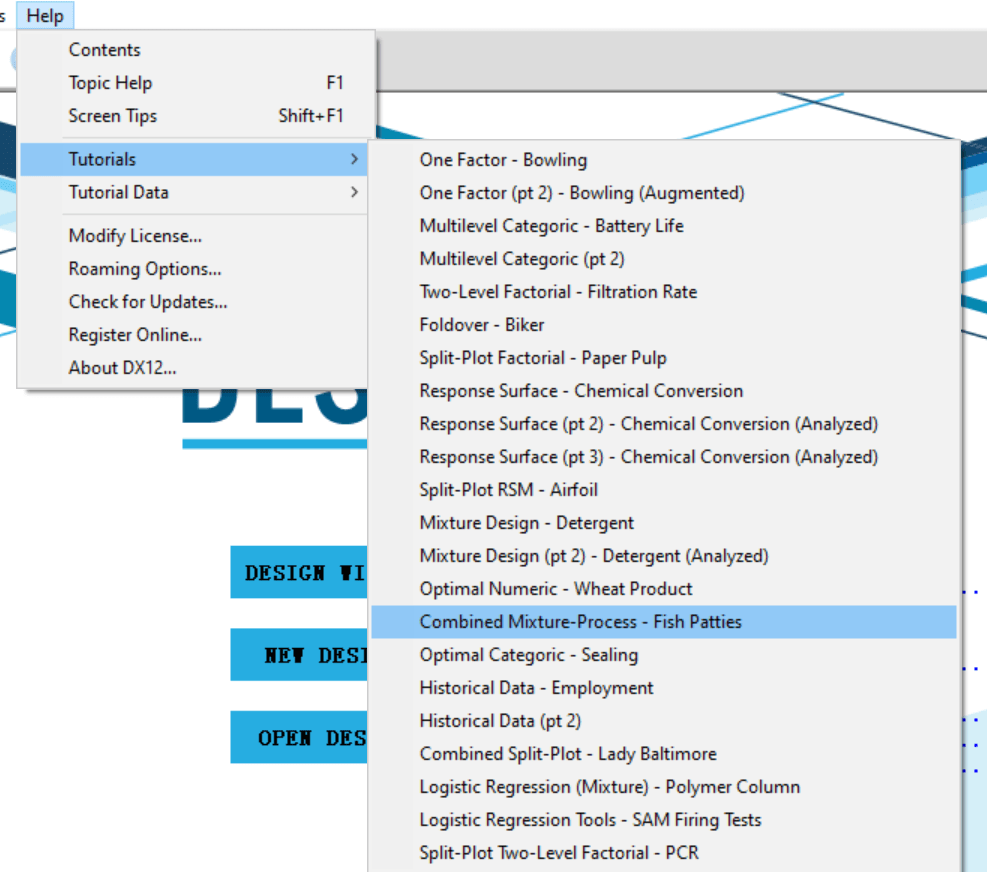Choose Historical Data - Employment tutorial
Viewport: 987px width, 872px height.
click(x=664, y=688)
